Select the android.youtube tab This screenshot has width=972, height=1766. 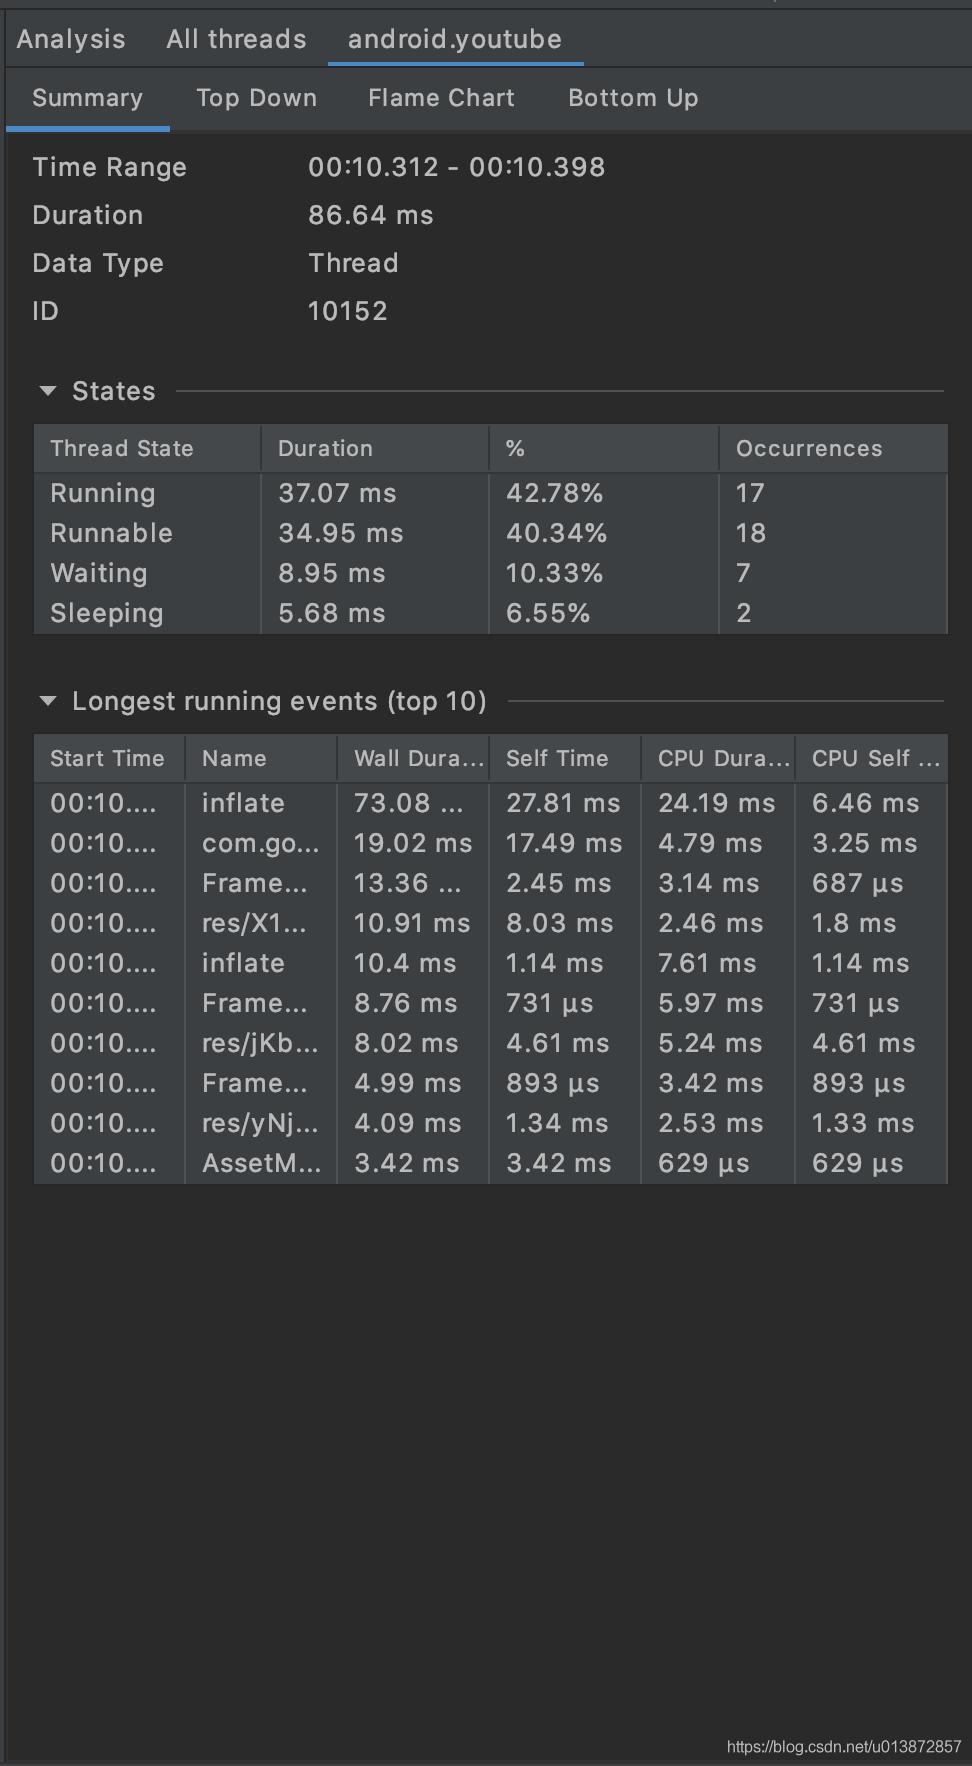pos(454,39)
